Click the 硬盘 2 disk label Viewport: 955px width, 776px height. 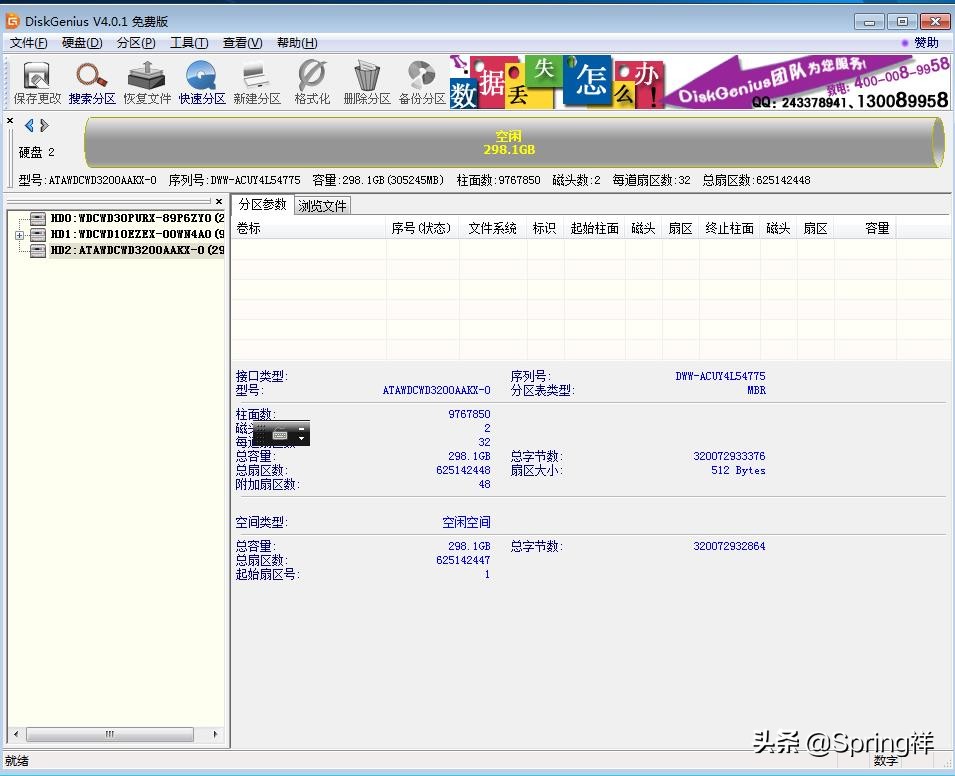pos(37,152)
